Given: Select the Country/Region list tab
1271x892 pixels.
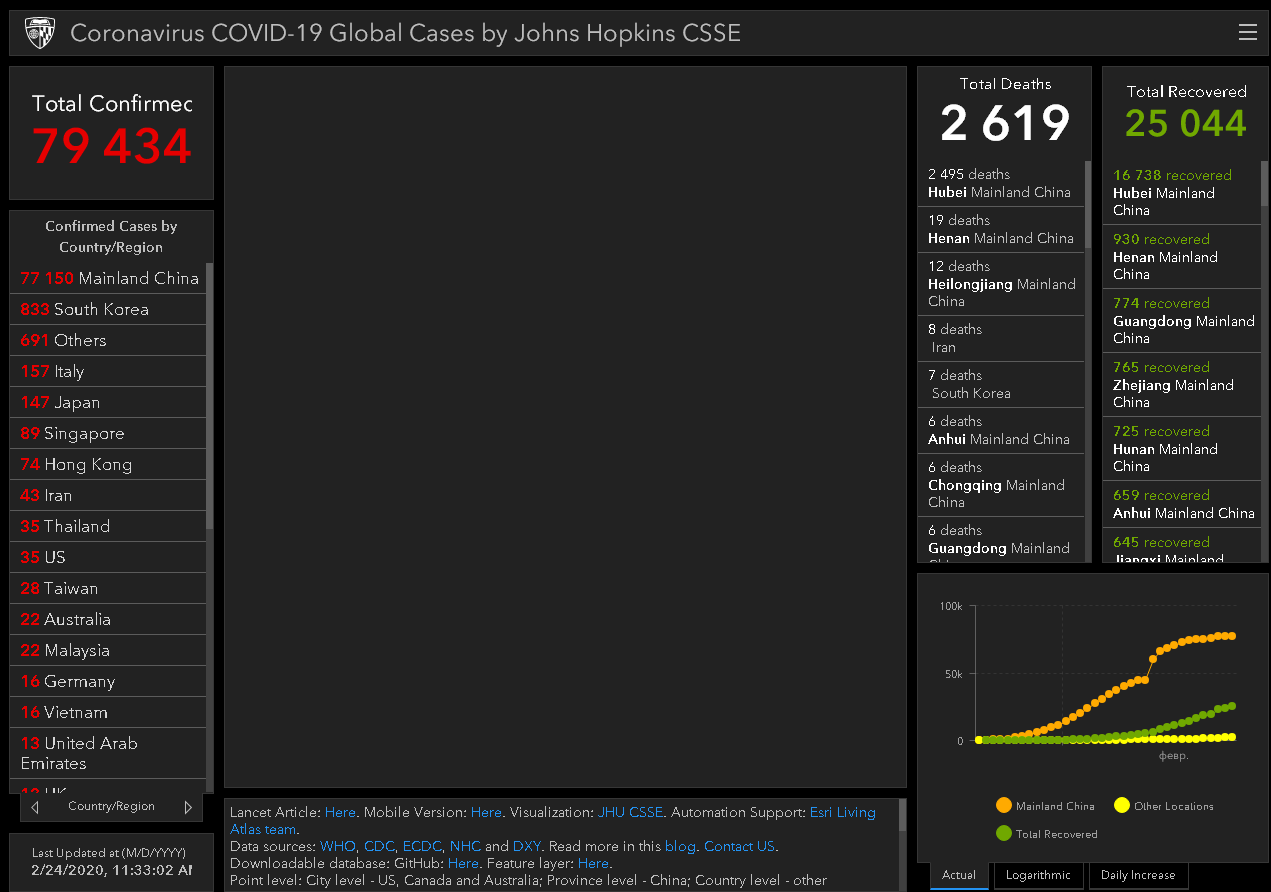Looking at the screenshot, I should tap(111, 807).
